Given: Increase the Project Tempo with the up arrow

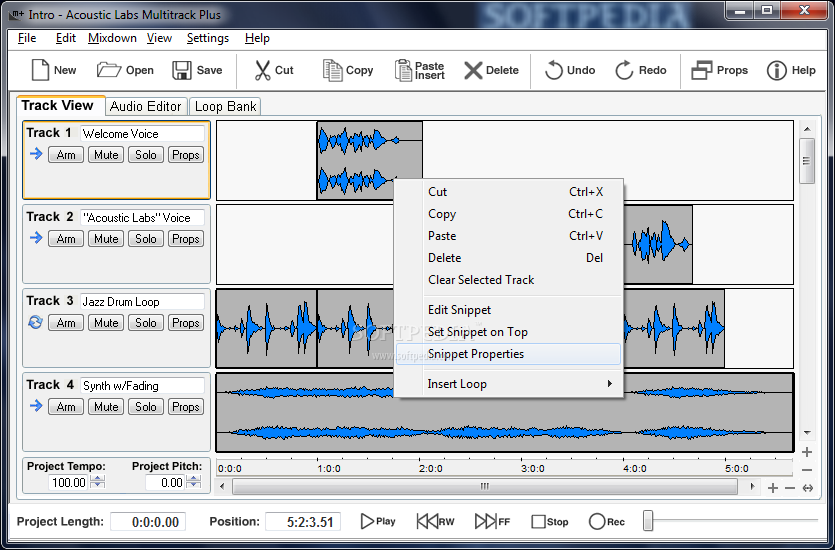Looking at the screenshot, I should [x=97, y=479].
